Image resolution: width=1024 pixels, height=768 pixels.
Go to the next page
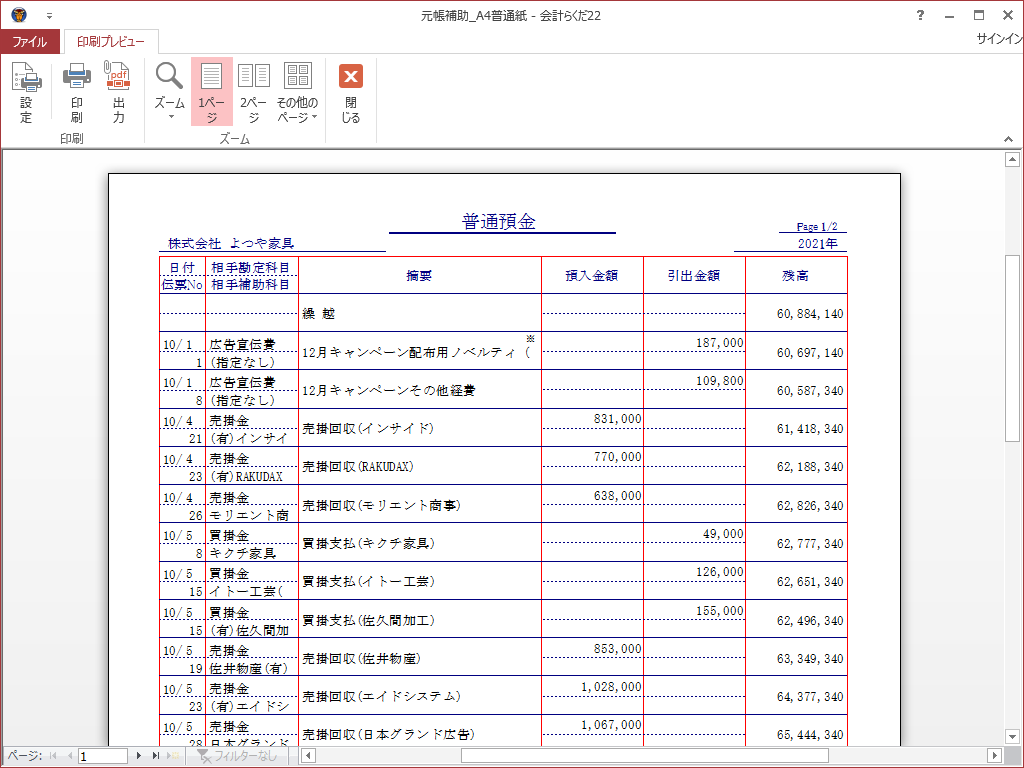click(x=138, y=756)
